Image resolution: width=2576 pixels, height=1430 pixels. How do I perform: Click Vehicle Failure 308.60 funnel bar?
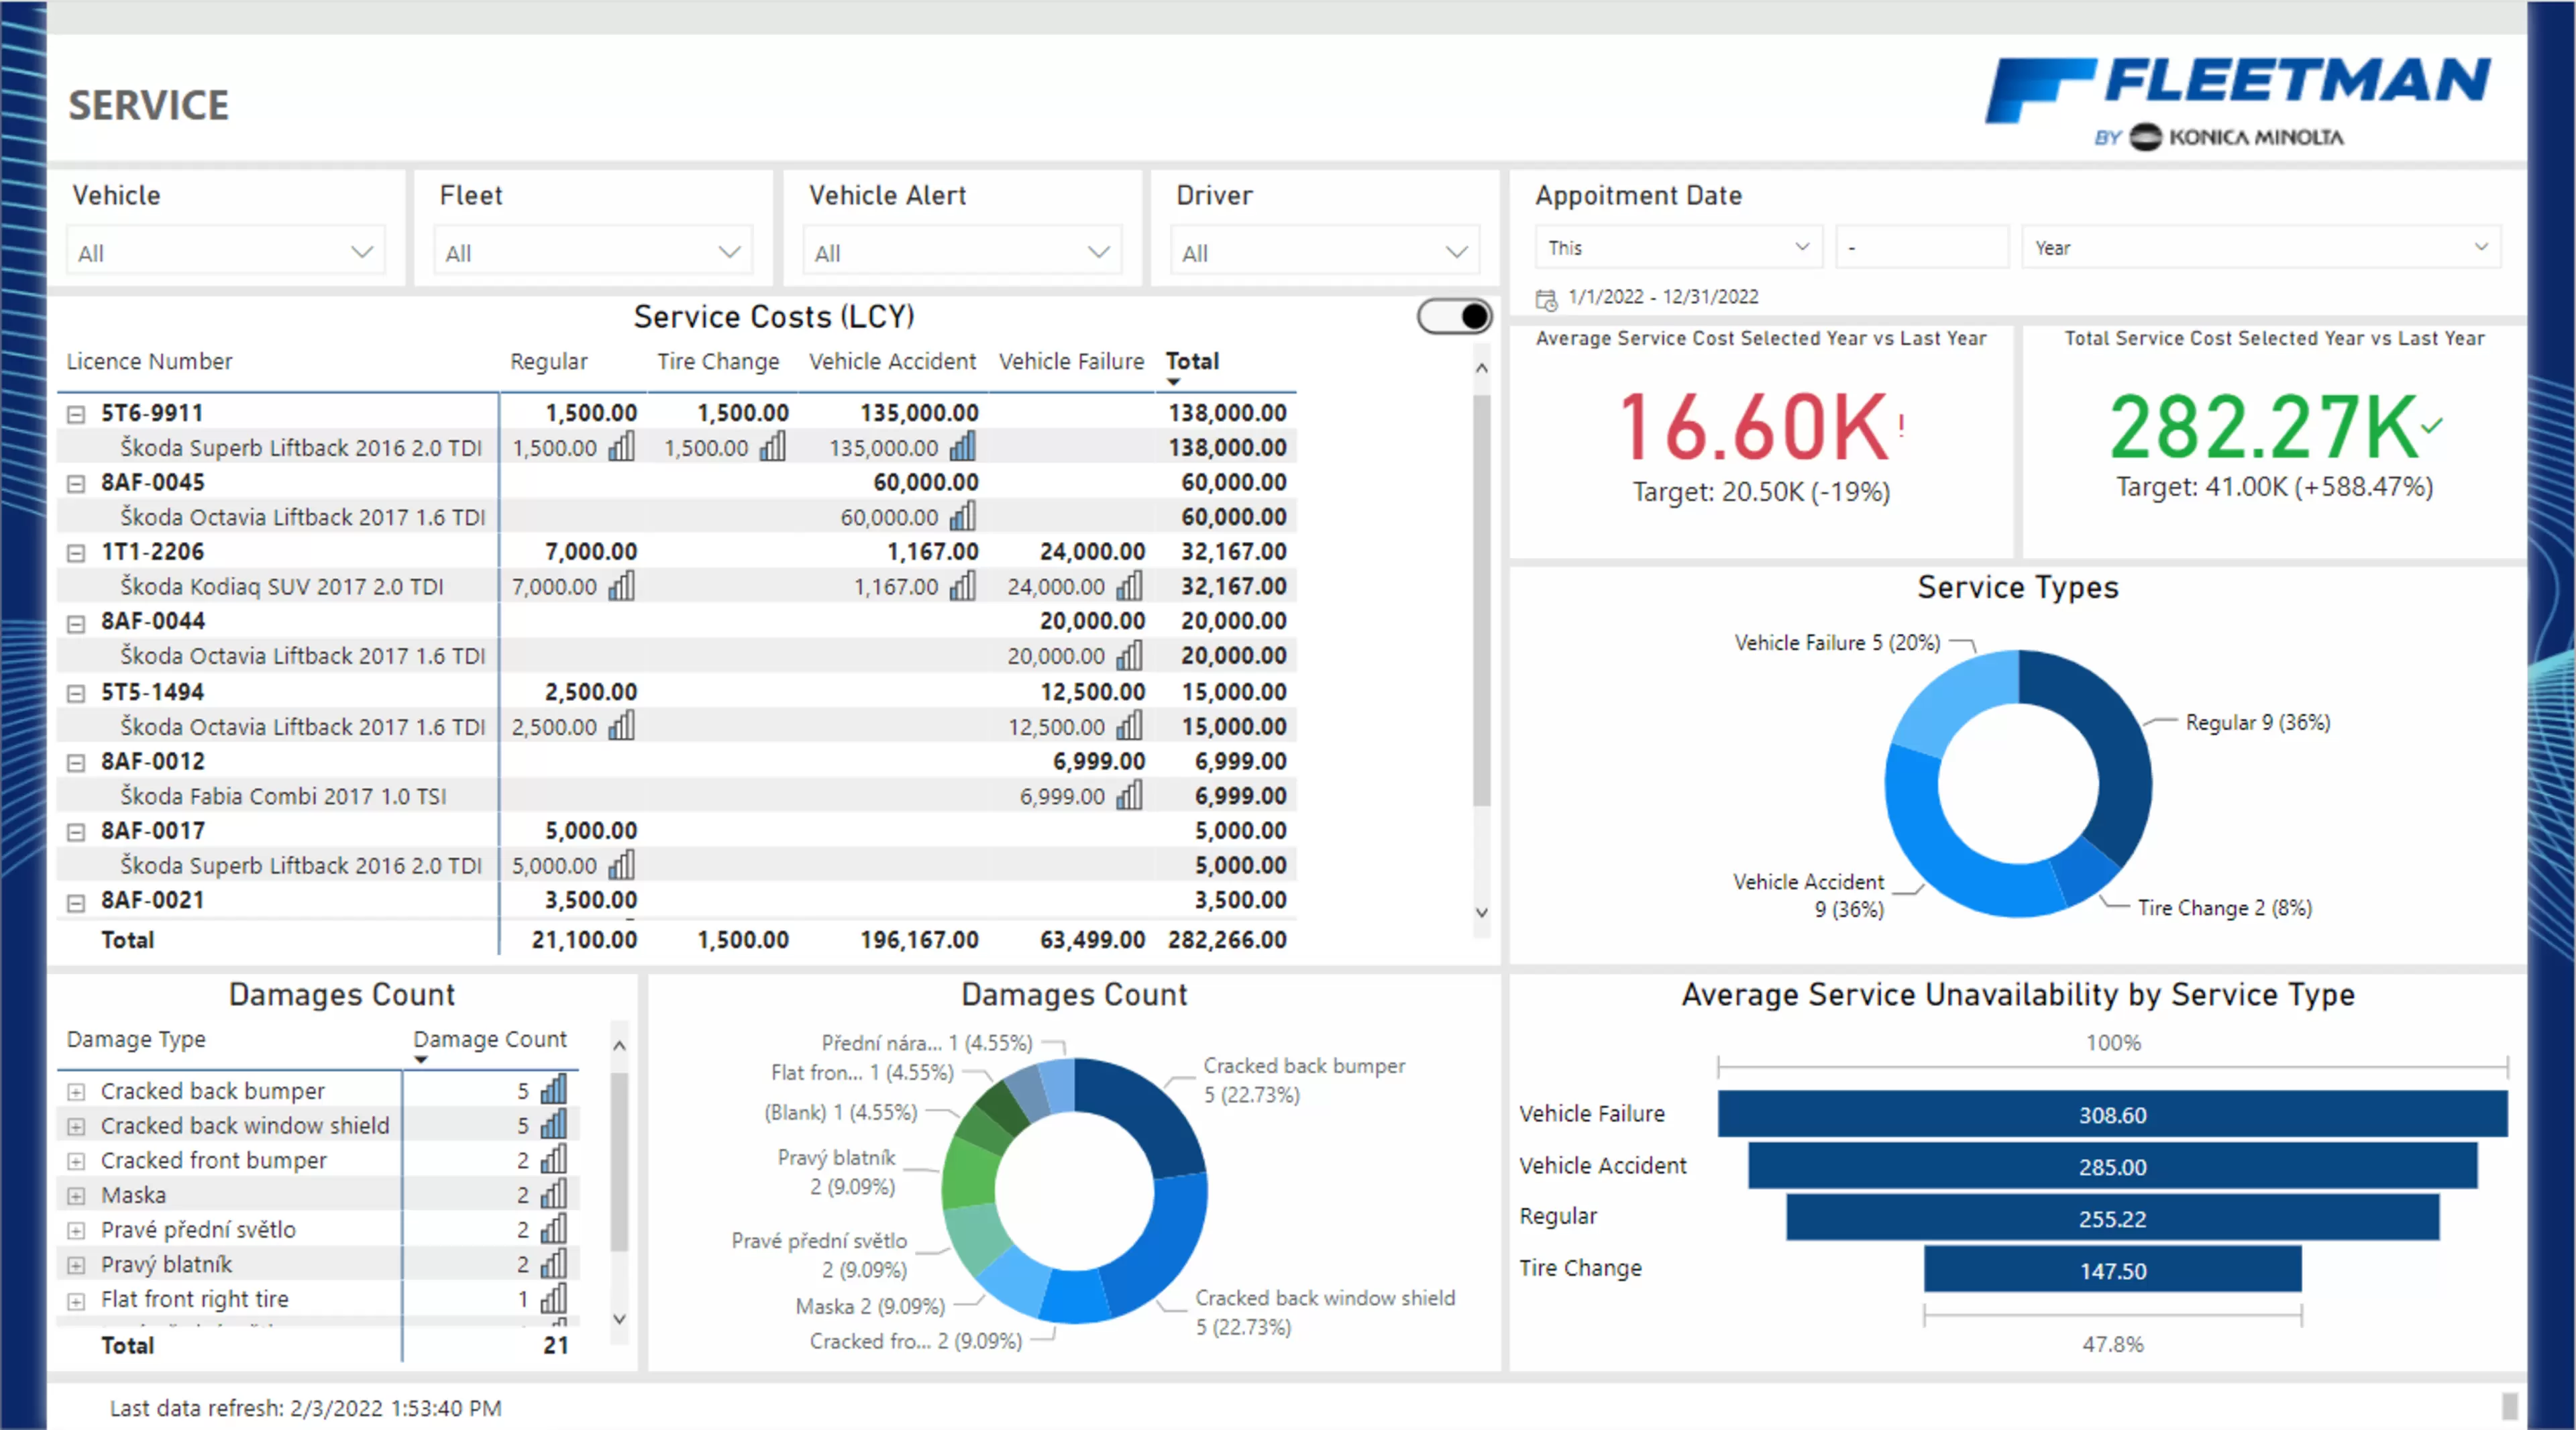pyautogui.click(x=2112, y=1114)
